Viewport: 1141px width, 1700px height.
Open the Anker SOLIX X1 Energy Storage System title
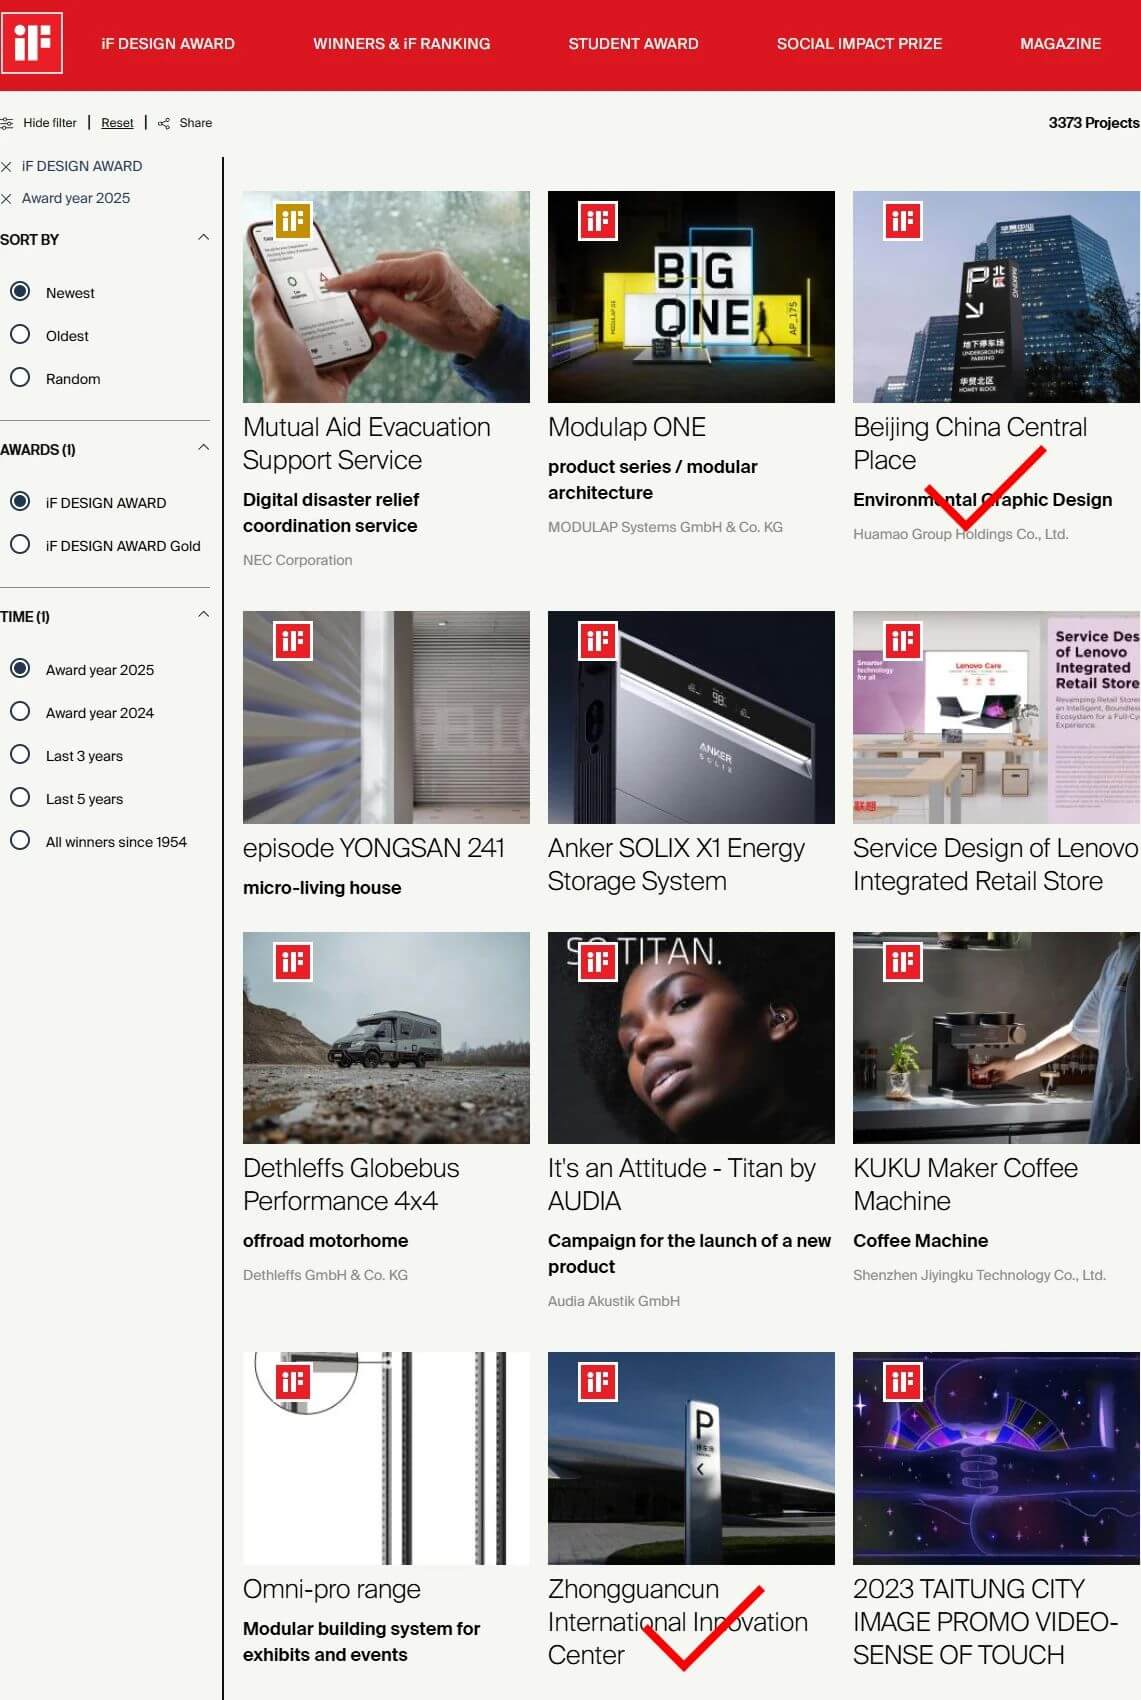(676, 864)
